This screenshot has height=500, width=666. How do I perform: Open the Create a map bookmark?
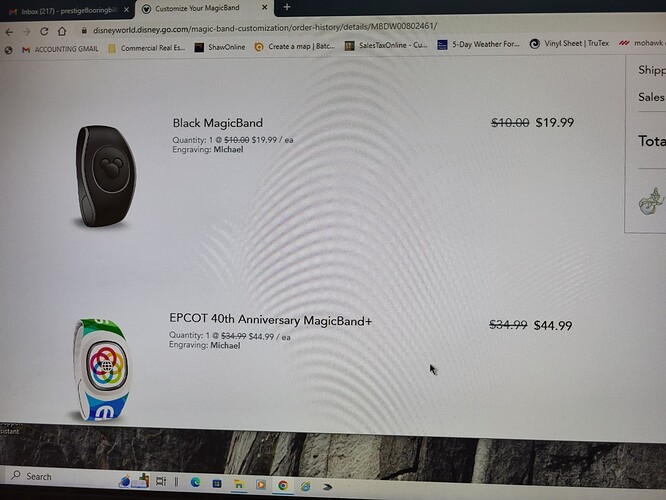tap(295, 46)
